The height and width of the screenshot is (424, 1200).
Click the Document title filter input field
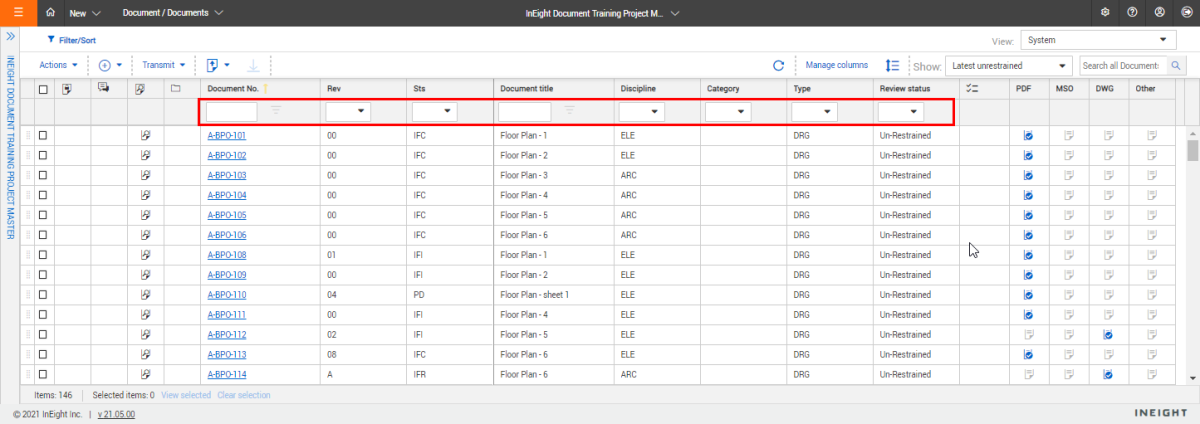pyautogui.click(x=524, y=112)
